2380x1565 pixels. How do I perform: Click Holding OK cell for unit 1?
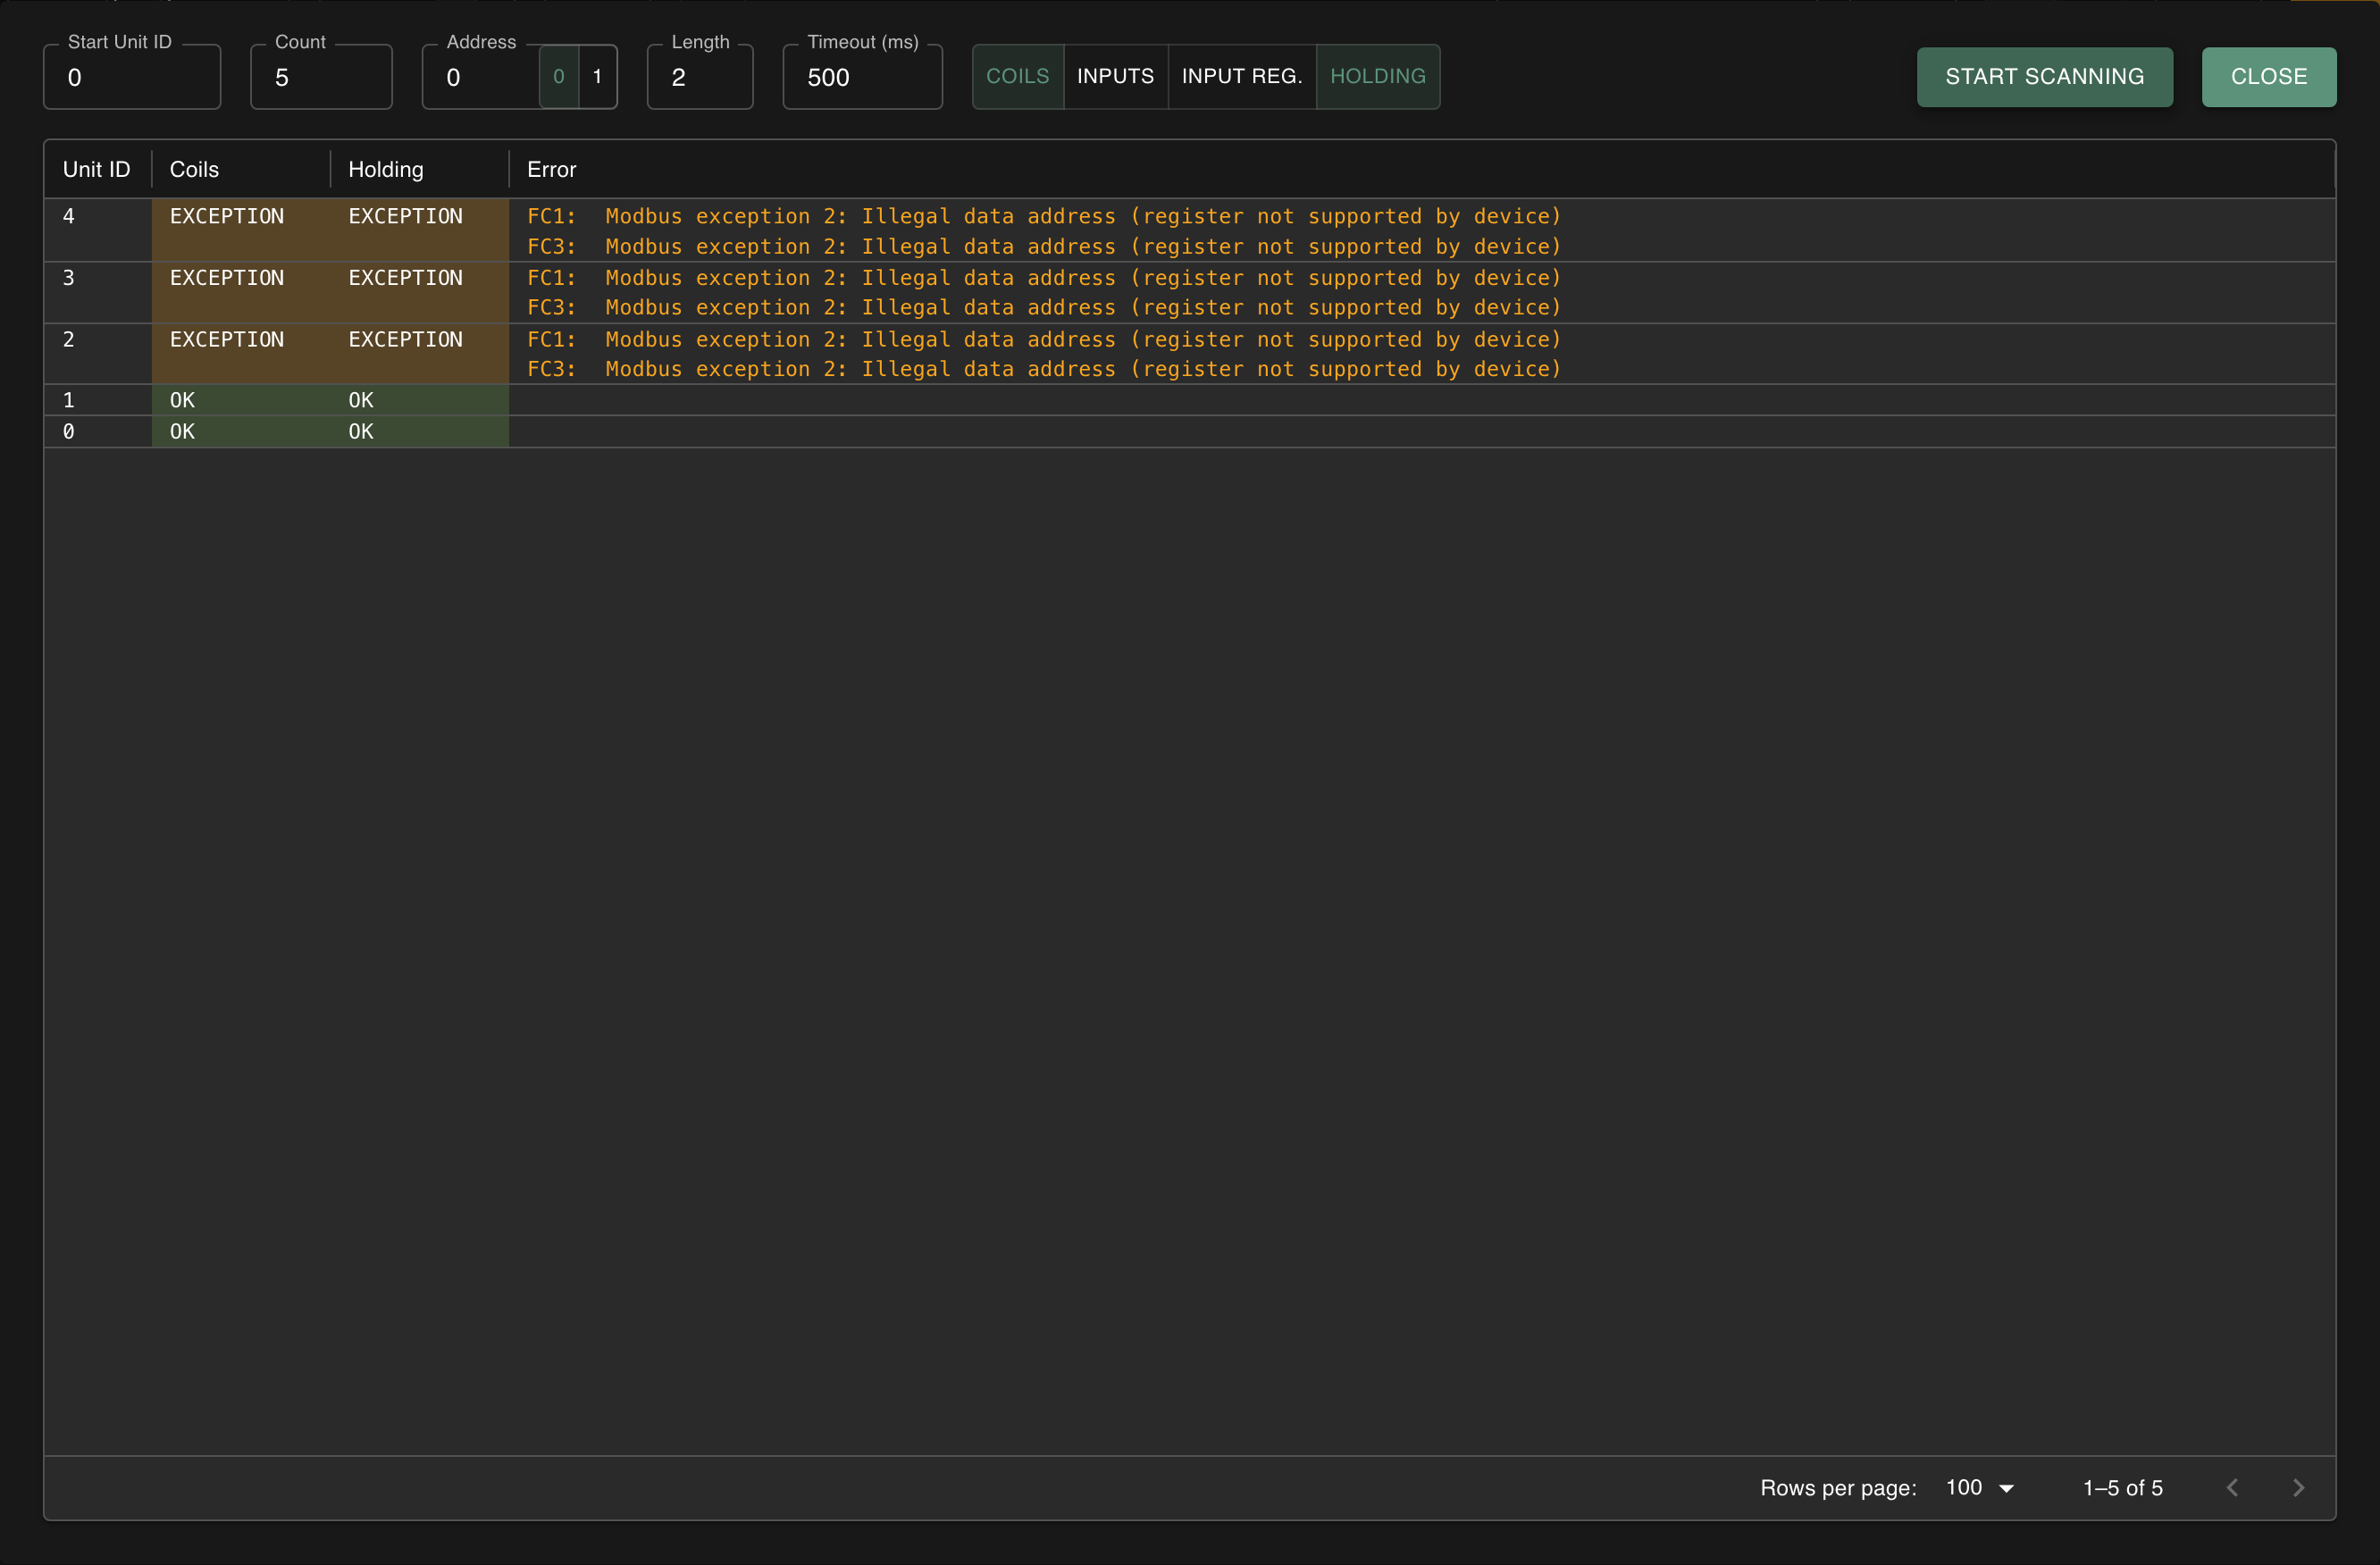419,400
